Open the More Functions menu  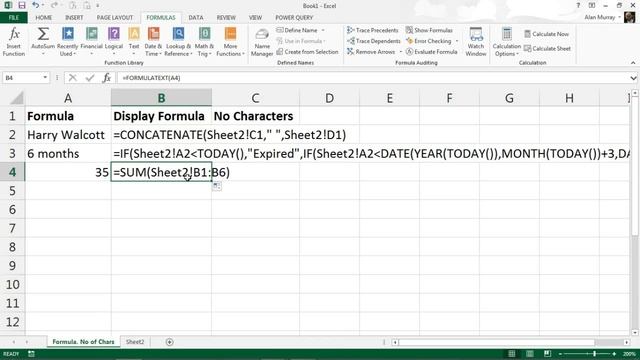point(230,42)
